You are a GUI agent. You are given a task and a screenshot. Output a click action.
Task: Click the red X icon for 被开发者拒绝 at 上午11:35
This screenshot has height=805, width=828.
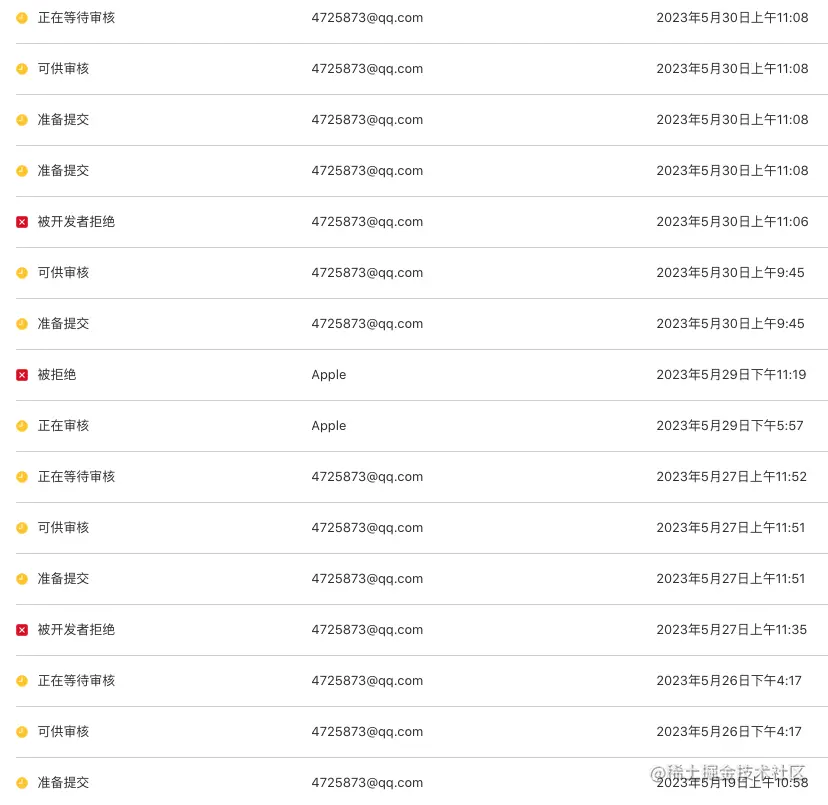point(22,630)
